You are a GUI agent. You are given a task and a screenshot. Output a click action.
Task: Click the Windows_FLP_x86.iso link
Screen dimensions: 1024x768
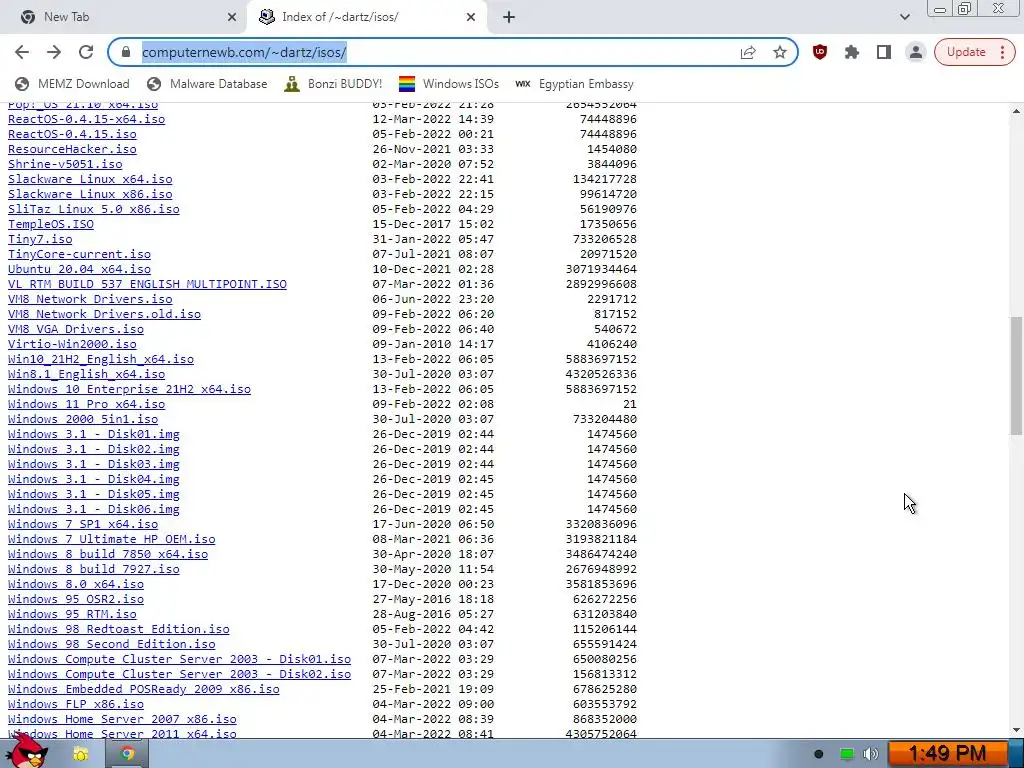point(76,705)
